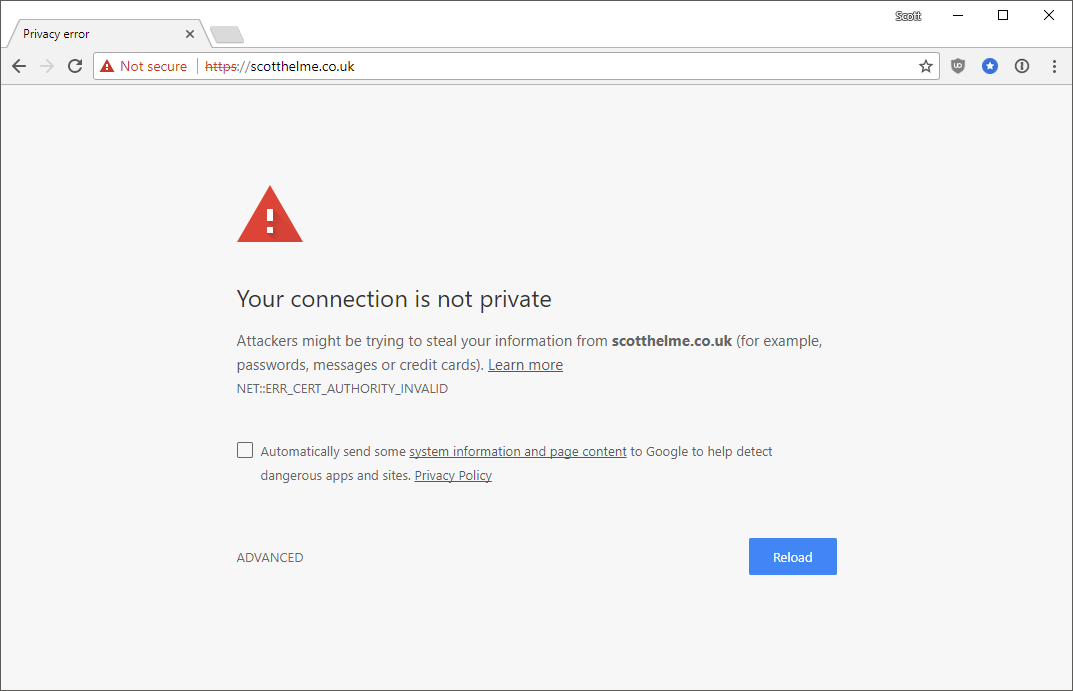The image size is (1073, 691).
Task: Click the grayed forward navigation arrow
Action: click(46, 66)
